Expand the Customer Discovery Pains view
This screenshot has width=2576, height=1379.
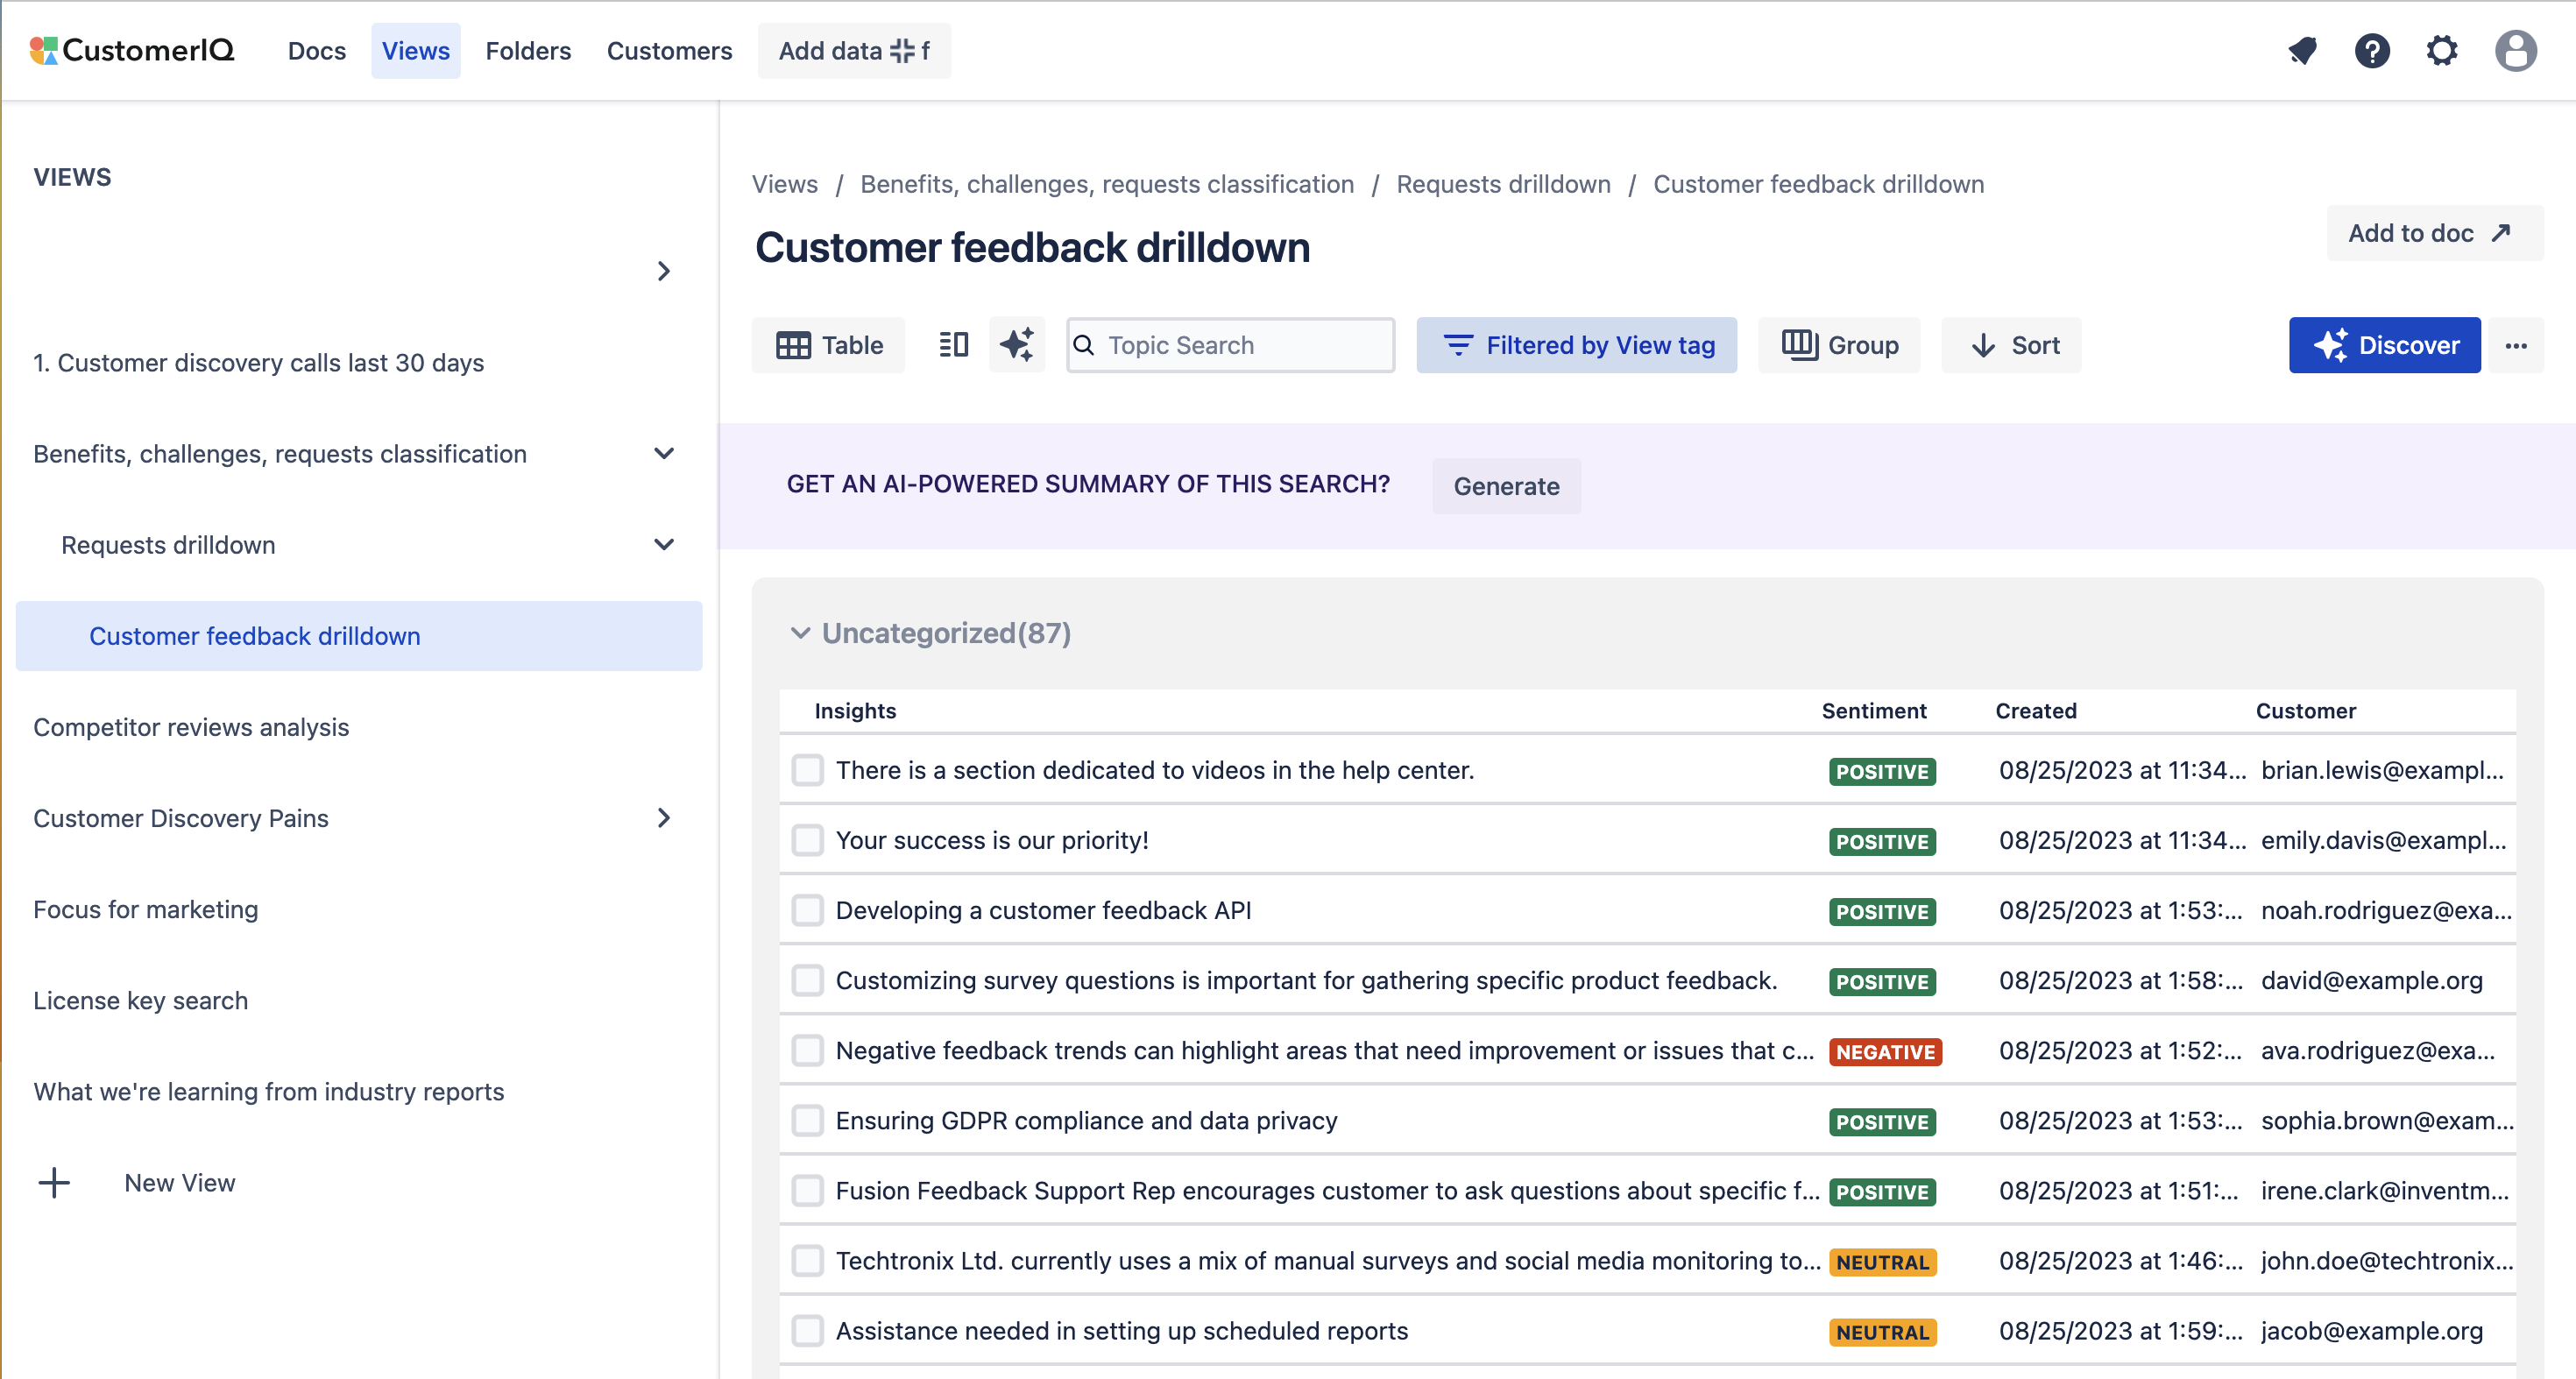[664, 818]
